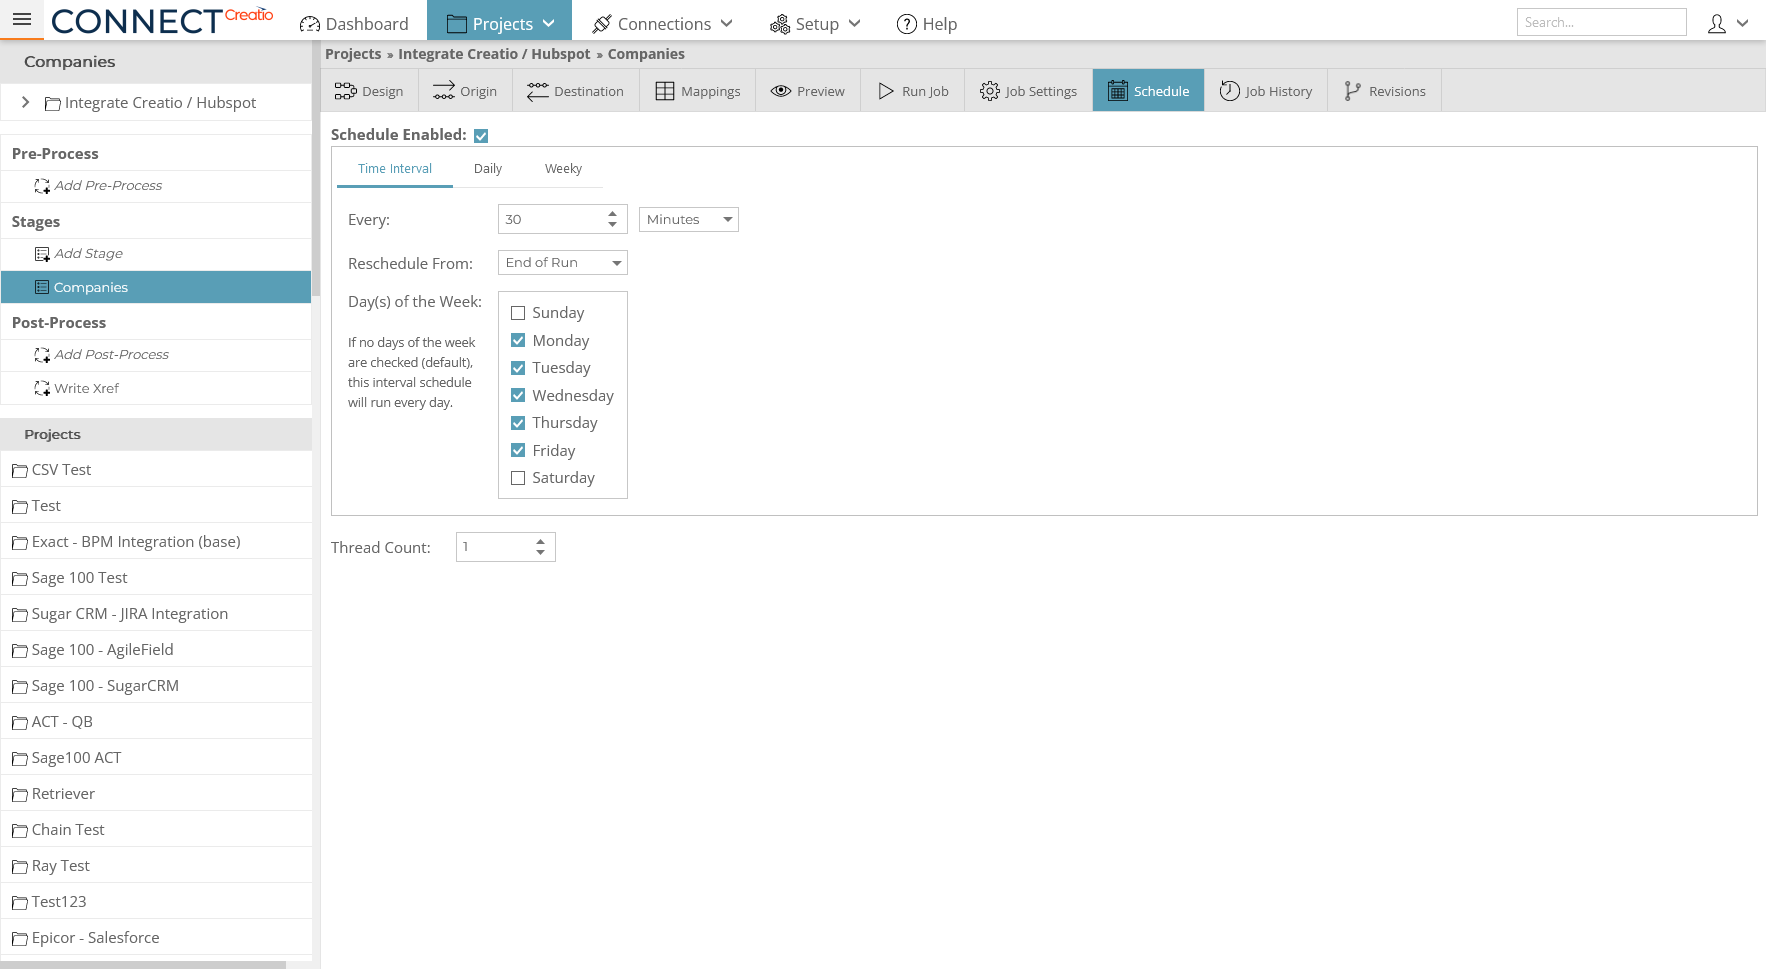
Task: Uncheck the Schedule Enabled checkbox
Action: point(481,135)
